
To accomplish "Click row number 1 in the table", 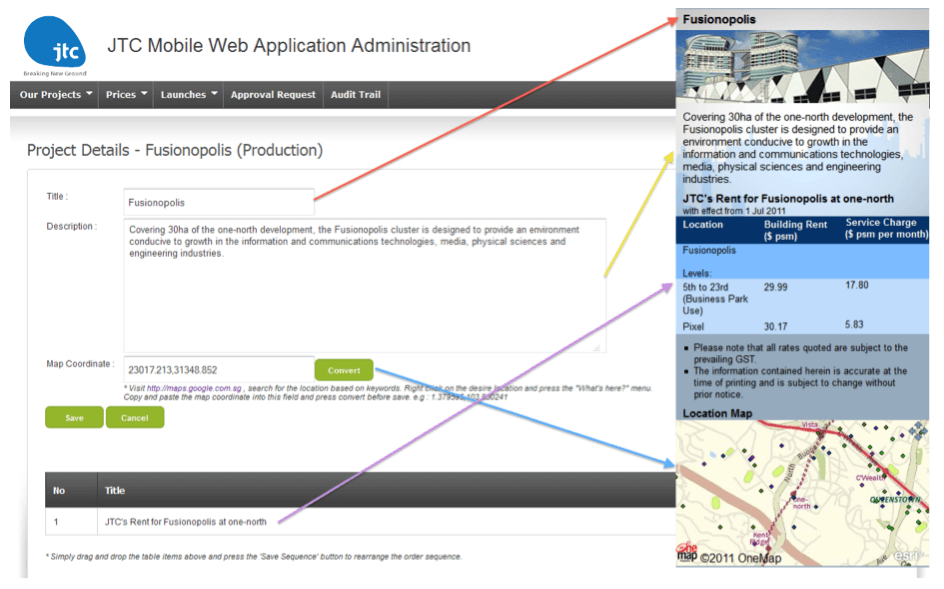I will (56, 522).
